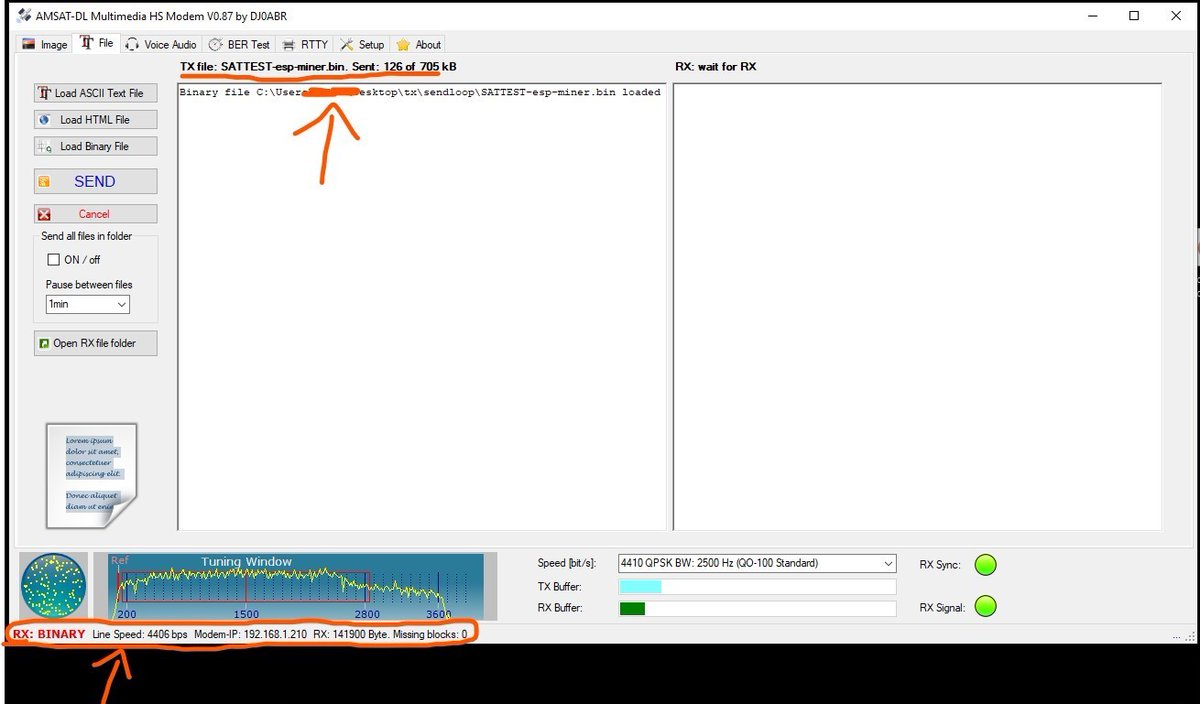Click the 2800 frequency label in tuning window
This screenshot has height=704, width=1200.
click(367, 614)
